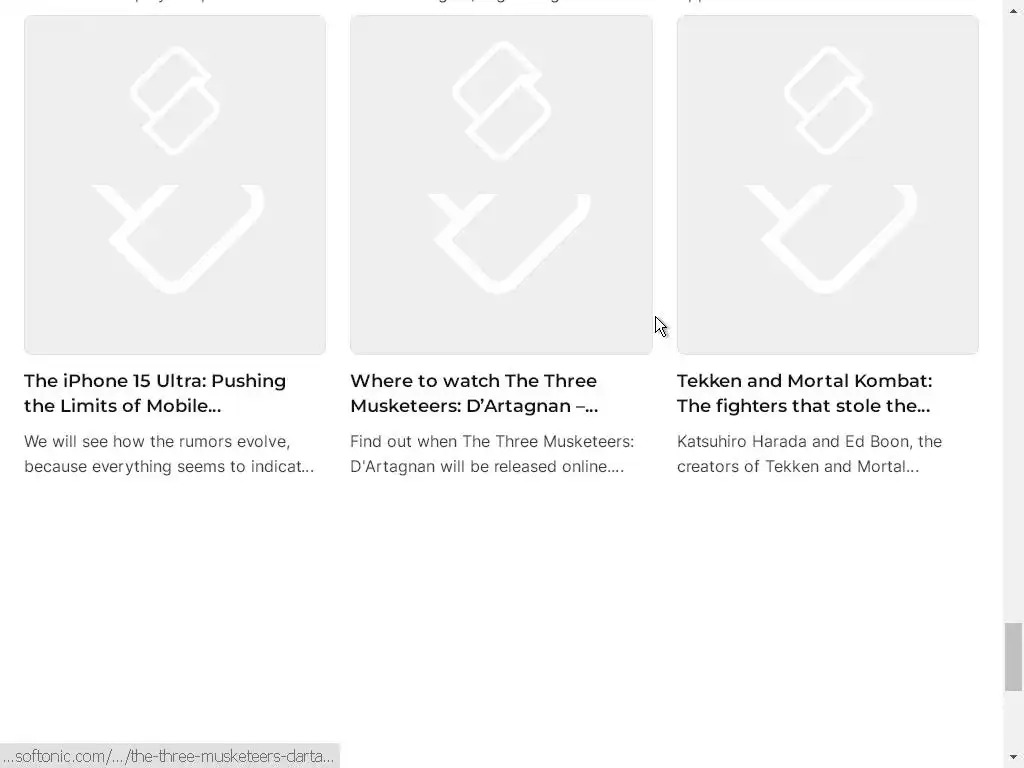This screenshot has height=768, width=1024.
Task: Click the scrollbar up arrow
Action: pyautogui.click(x=1014, y=10)
